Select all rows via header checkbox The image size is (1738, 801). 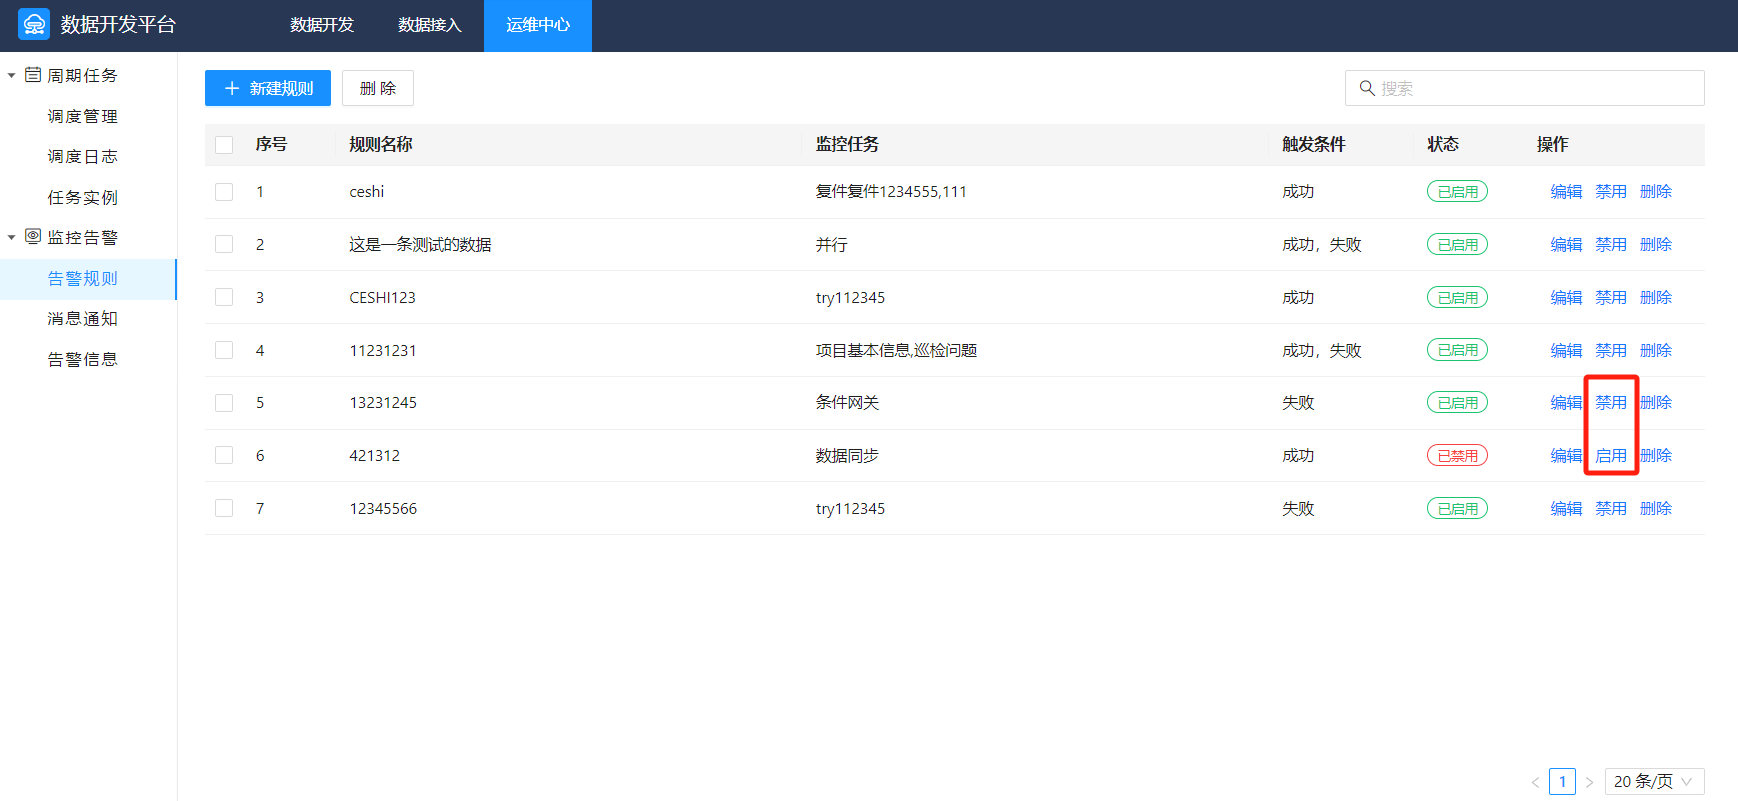coord(224,145)
